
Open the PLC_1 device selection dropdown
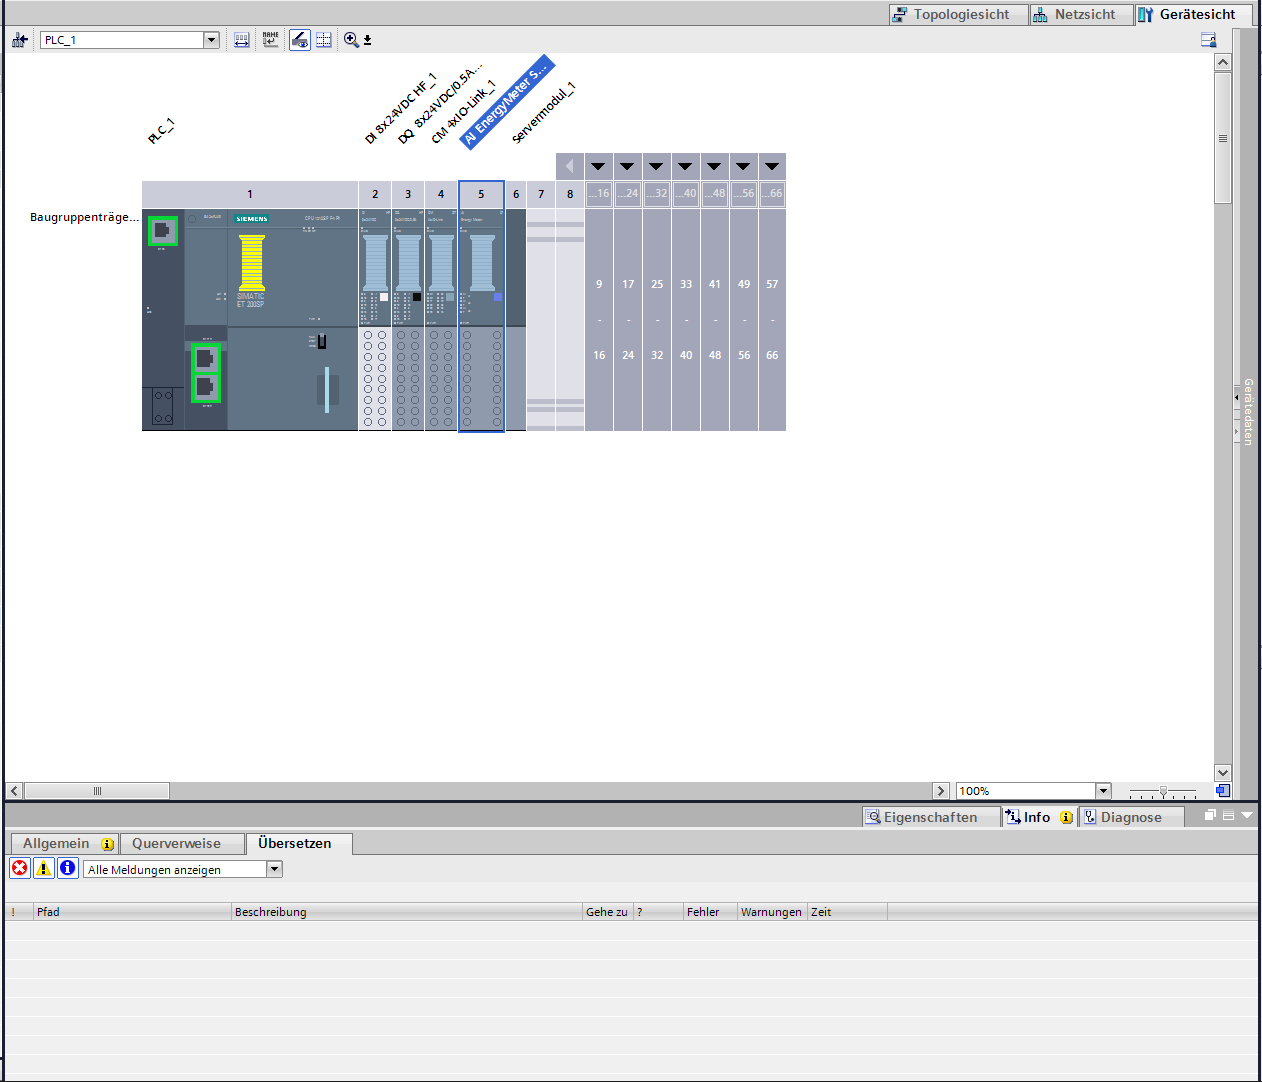point(211,40)
